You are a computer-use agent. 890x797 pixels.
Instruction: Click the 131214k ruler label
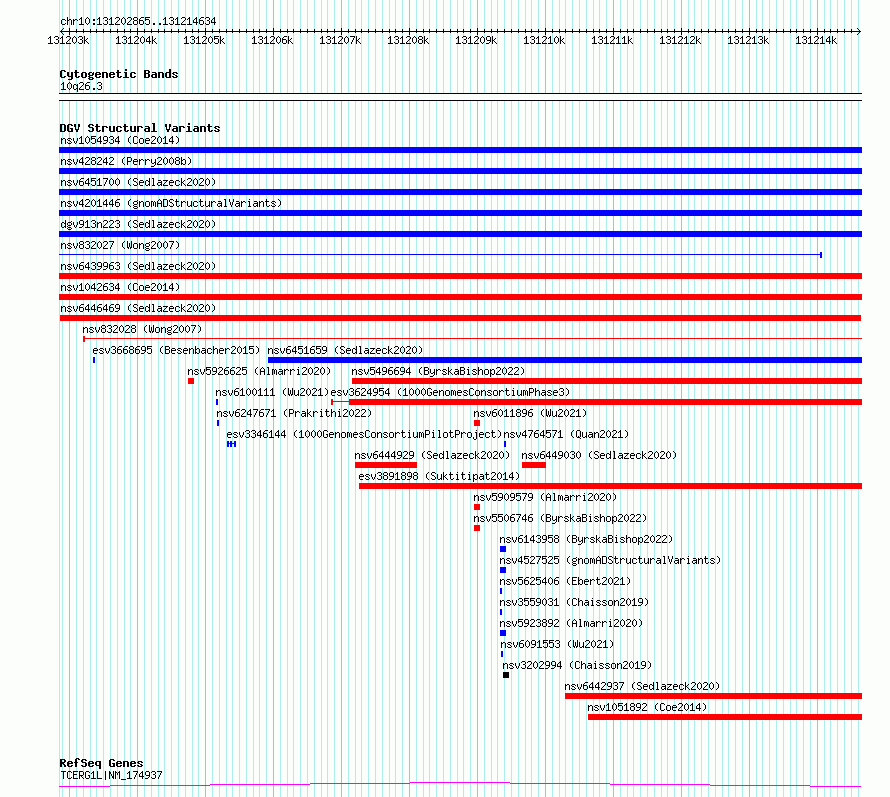(816, 40)
